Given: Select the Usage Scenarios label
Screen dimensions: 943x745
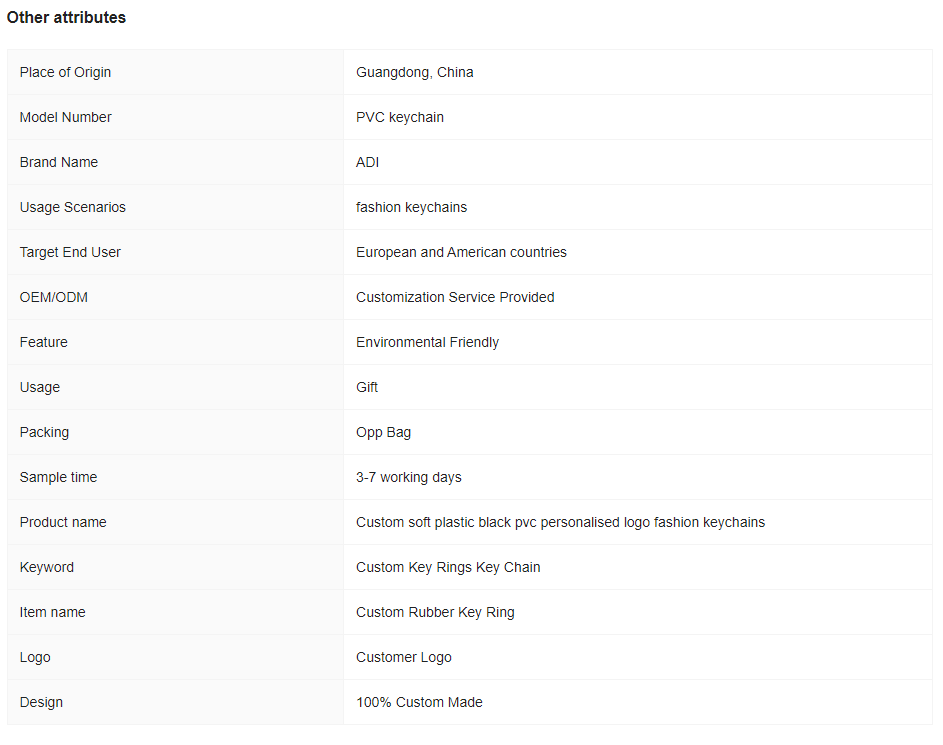Looking at the screenshot, I should click(x=72, y=207).
